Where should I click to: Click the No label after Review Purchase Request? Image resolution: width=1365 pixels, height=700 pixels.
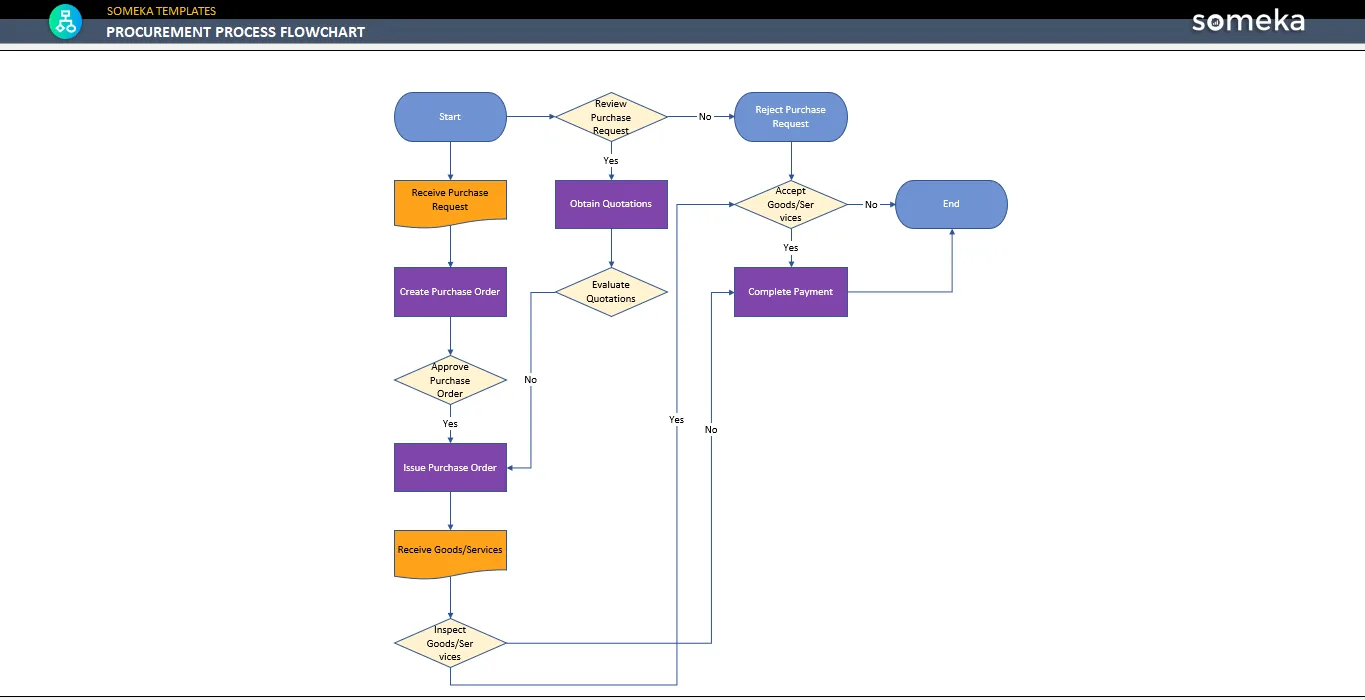point(705,117)
